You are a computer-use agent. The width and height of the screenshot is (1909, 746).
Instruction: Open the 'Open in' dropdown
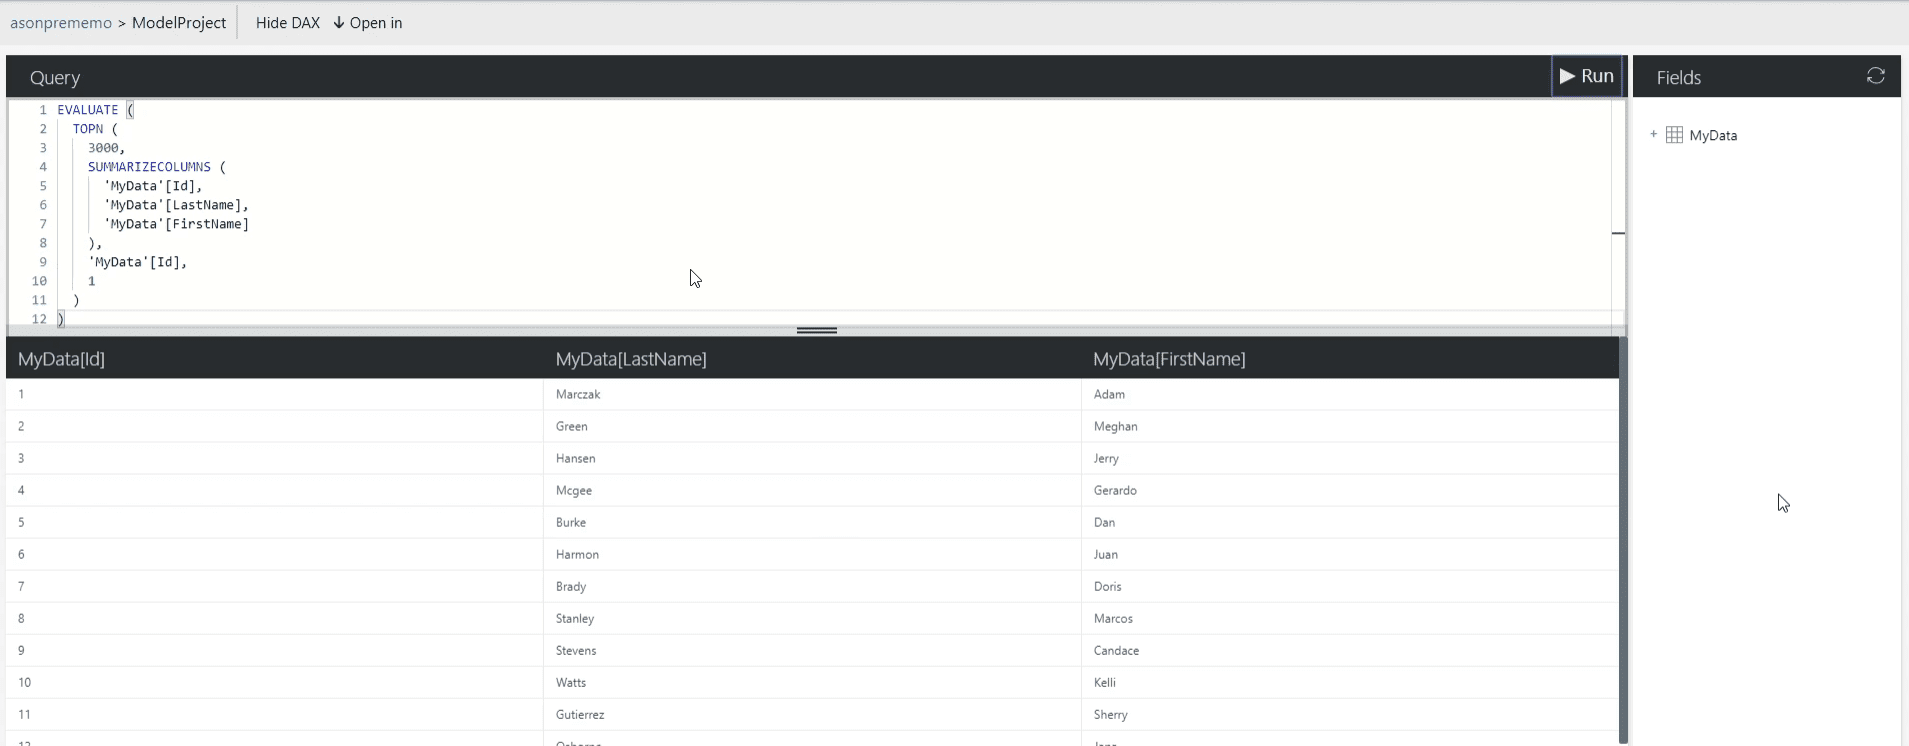(368, 23)
